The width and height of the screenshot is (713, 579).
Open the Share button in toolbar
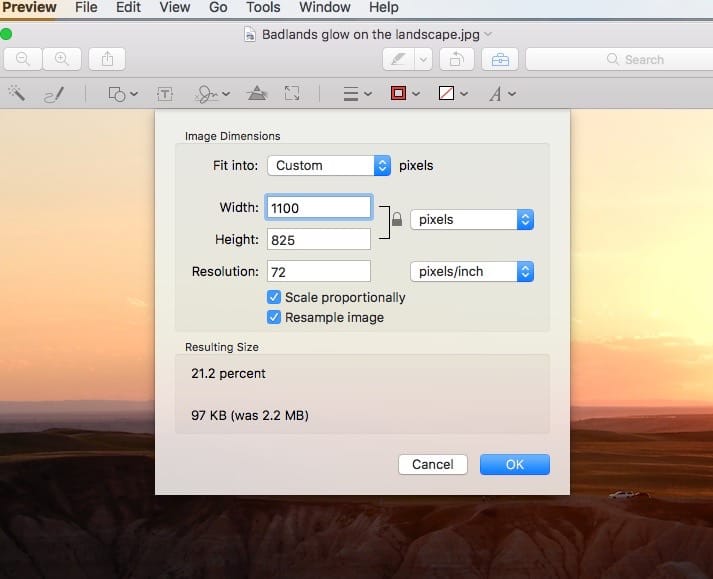(x=106, y=59)
